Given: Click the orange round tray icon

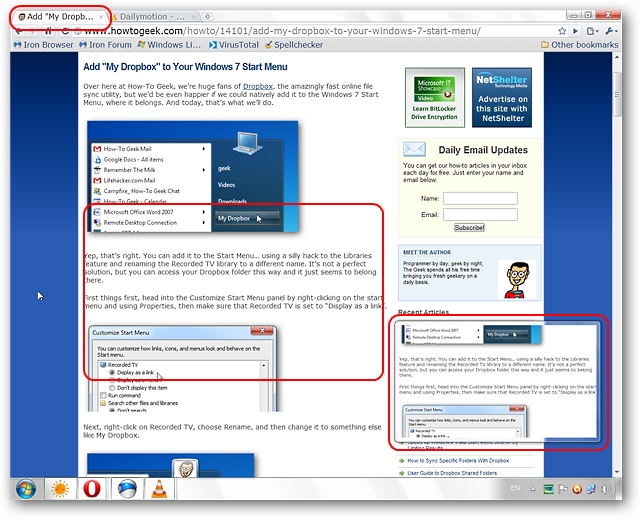Looking at the screenshot, I should coord(577,489).
